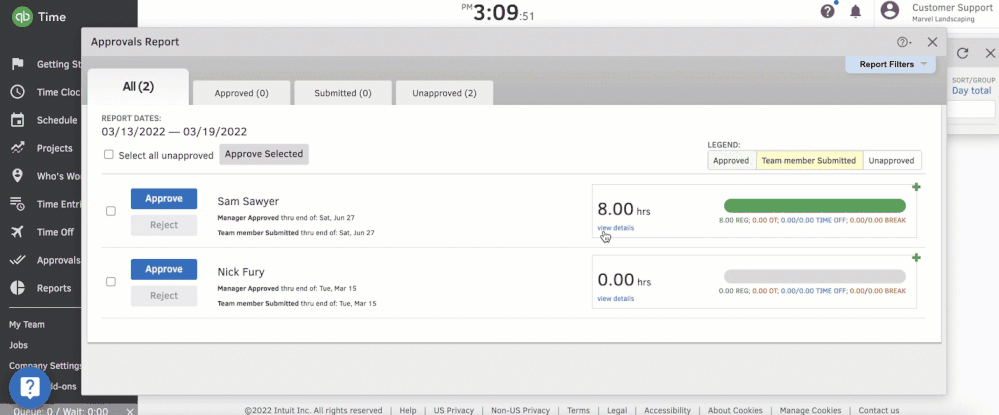The height and width of the screenshot is (415, 999).
Task: Open the Terms footer link
Action: 579,411
